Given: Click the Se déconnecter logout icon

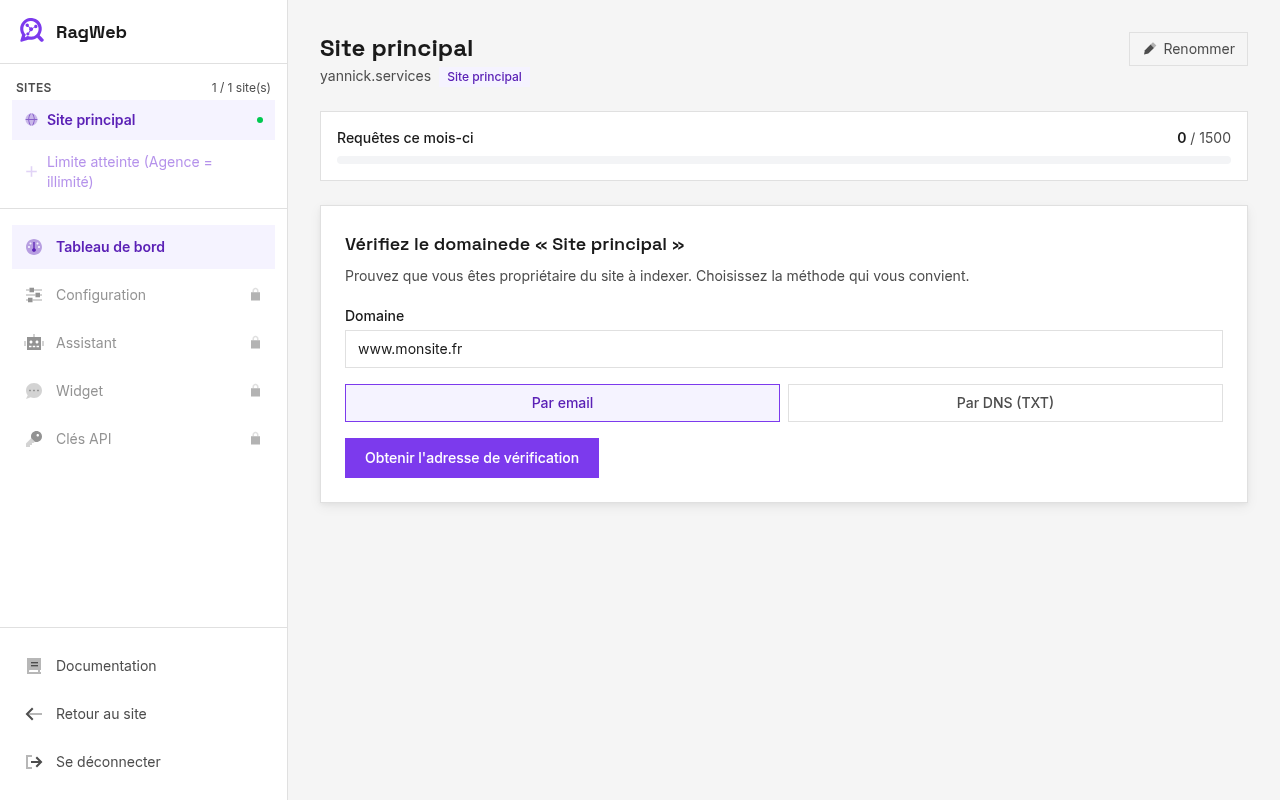Looking at the screenshot, I should point(34,762).
